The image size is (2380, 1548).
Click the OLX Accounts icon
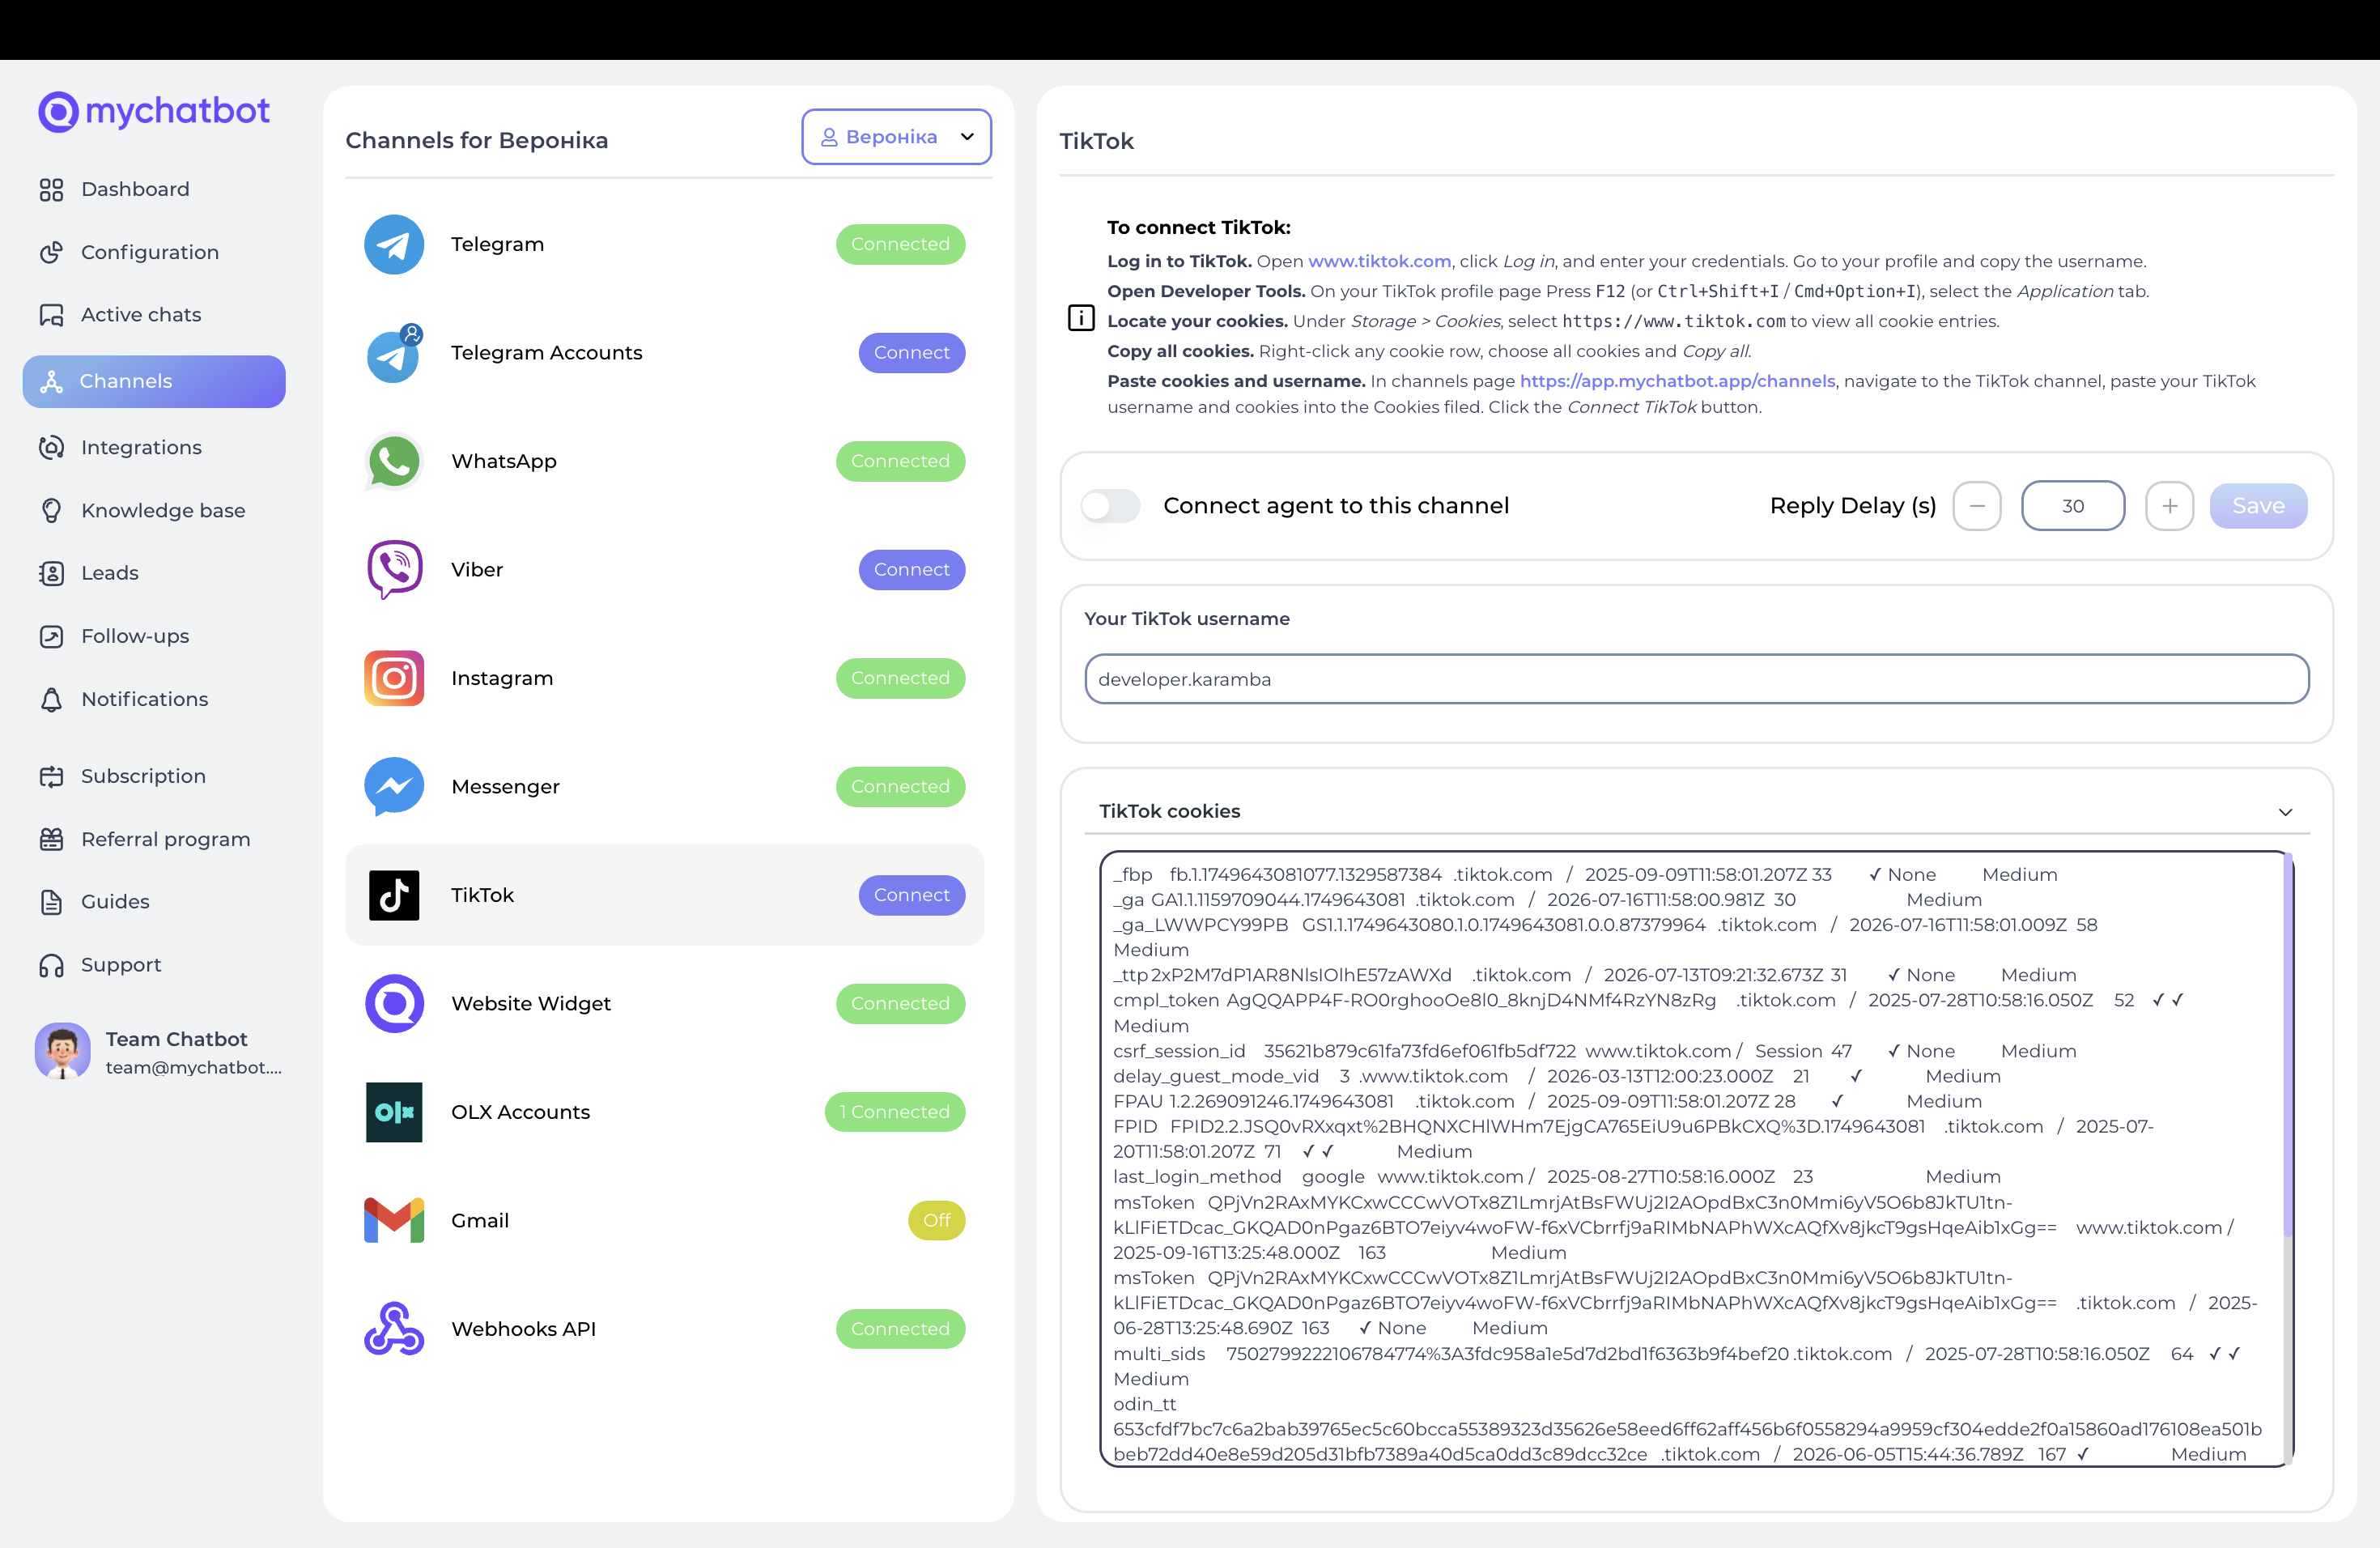pos(393,1112)
